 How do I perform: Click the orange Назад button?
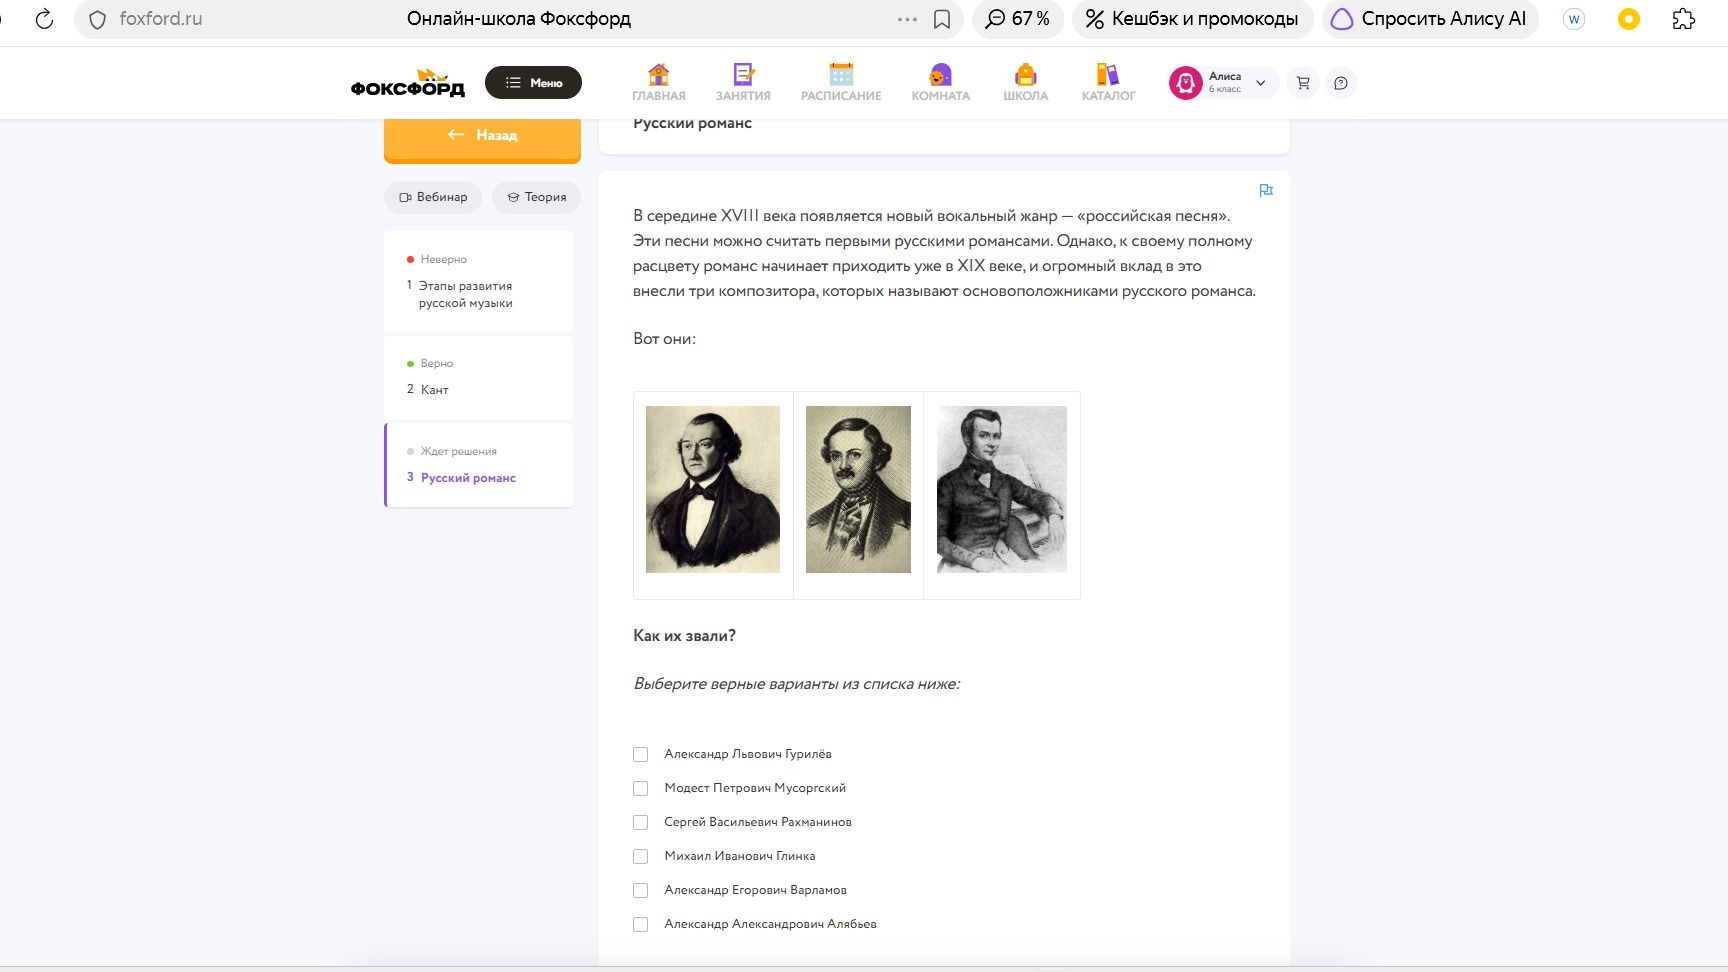coord(482,136)
